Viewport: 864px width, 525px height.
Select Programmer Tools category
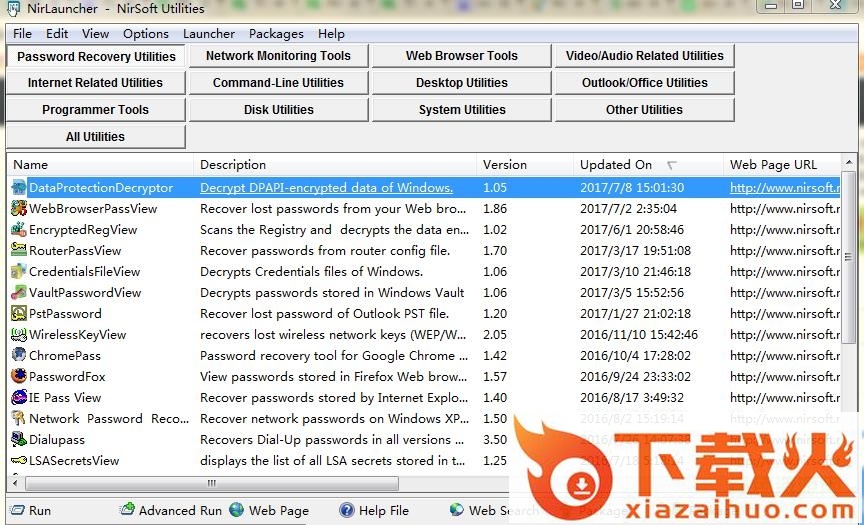pyautogui.click(x=95, y=110)
